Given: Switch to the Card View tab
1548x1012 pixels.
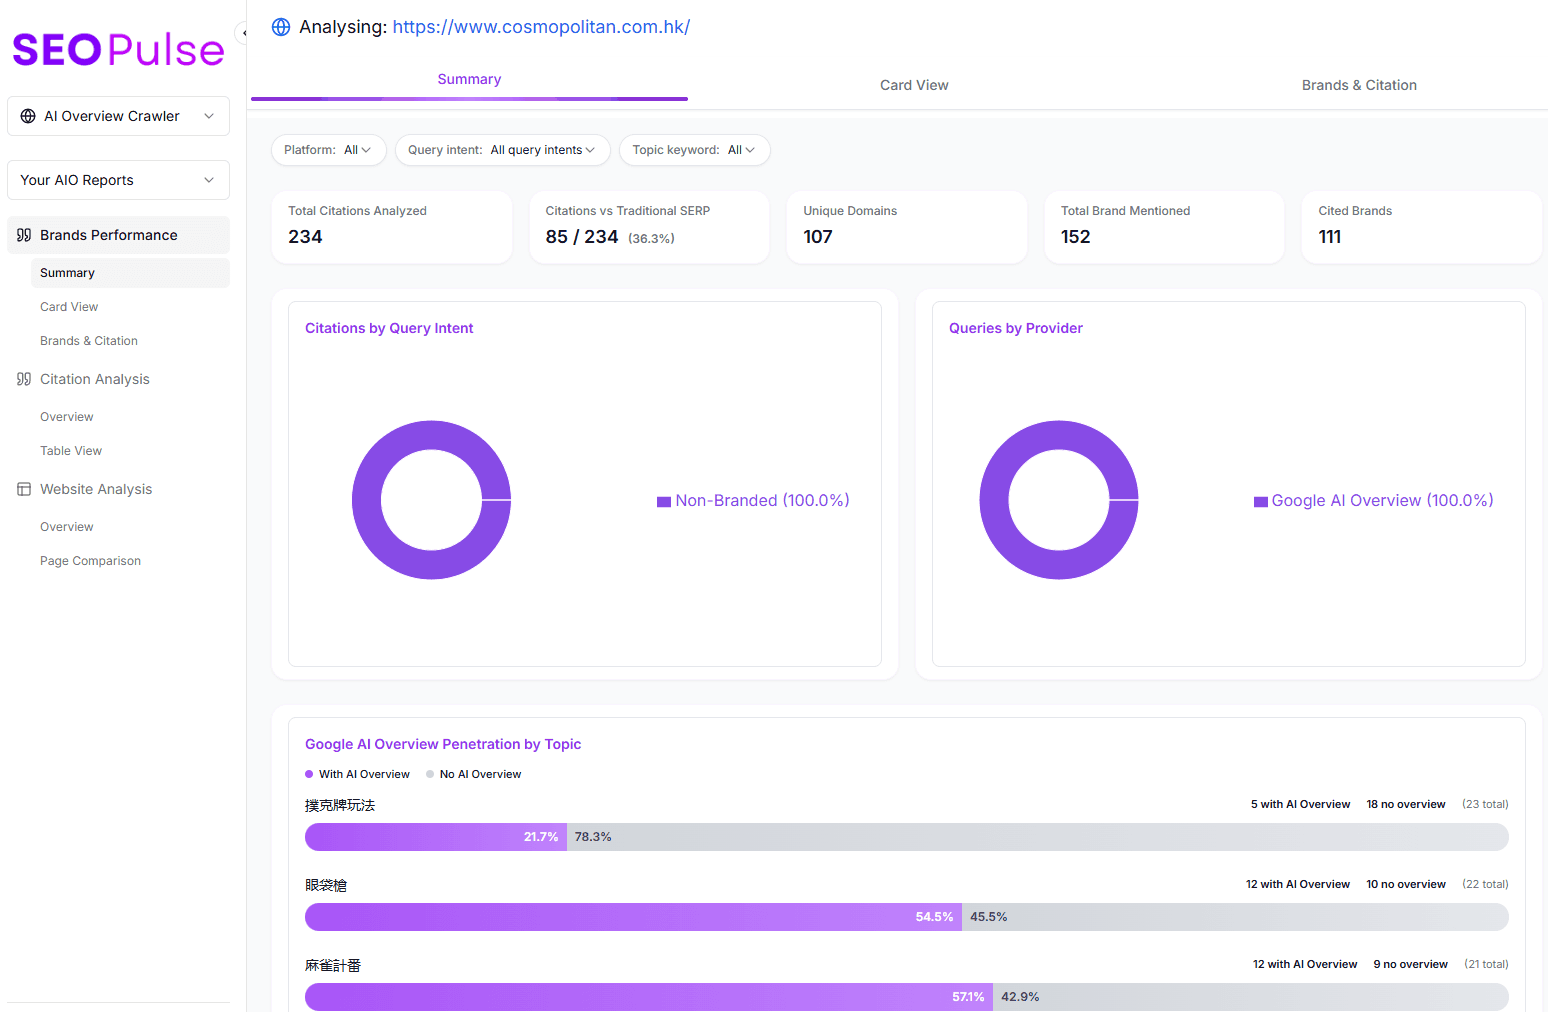Looking at the screenshot, I should coord(914,85).
